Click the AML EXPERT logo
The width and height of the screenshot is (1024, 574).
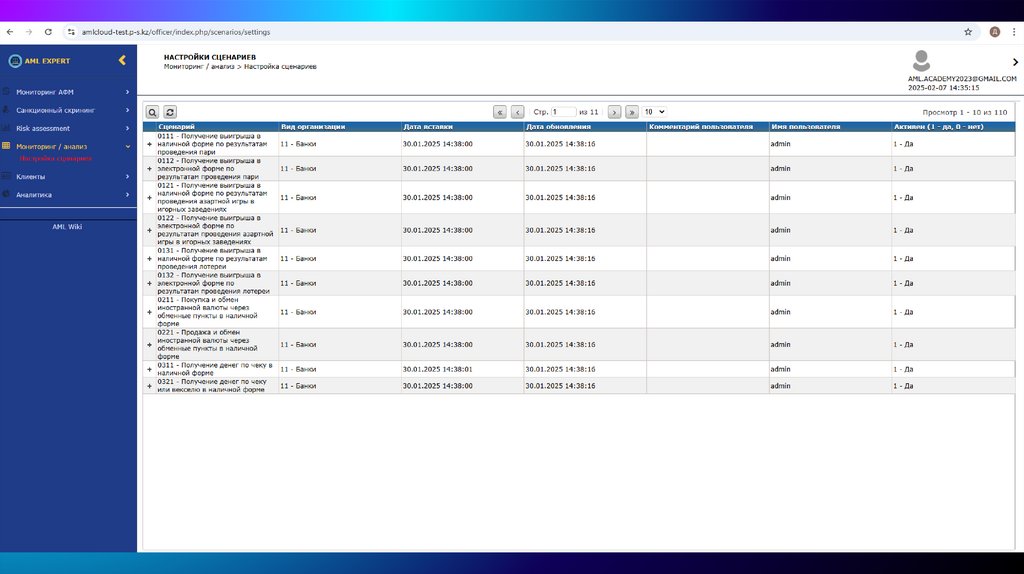39,61
